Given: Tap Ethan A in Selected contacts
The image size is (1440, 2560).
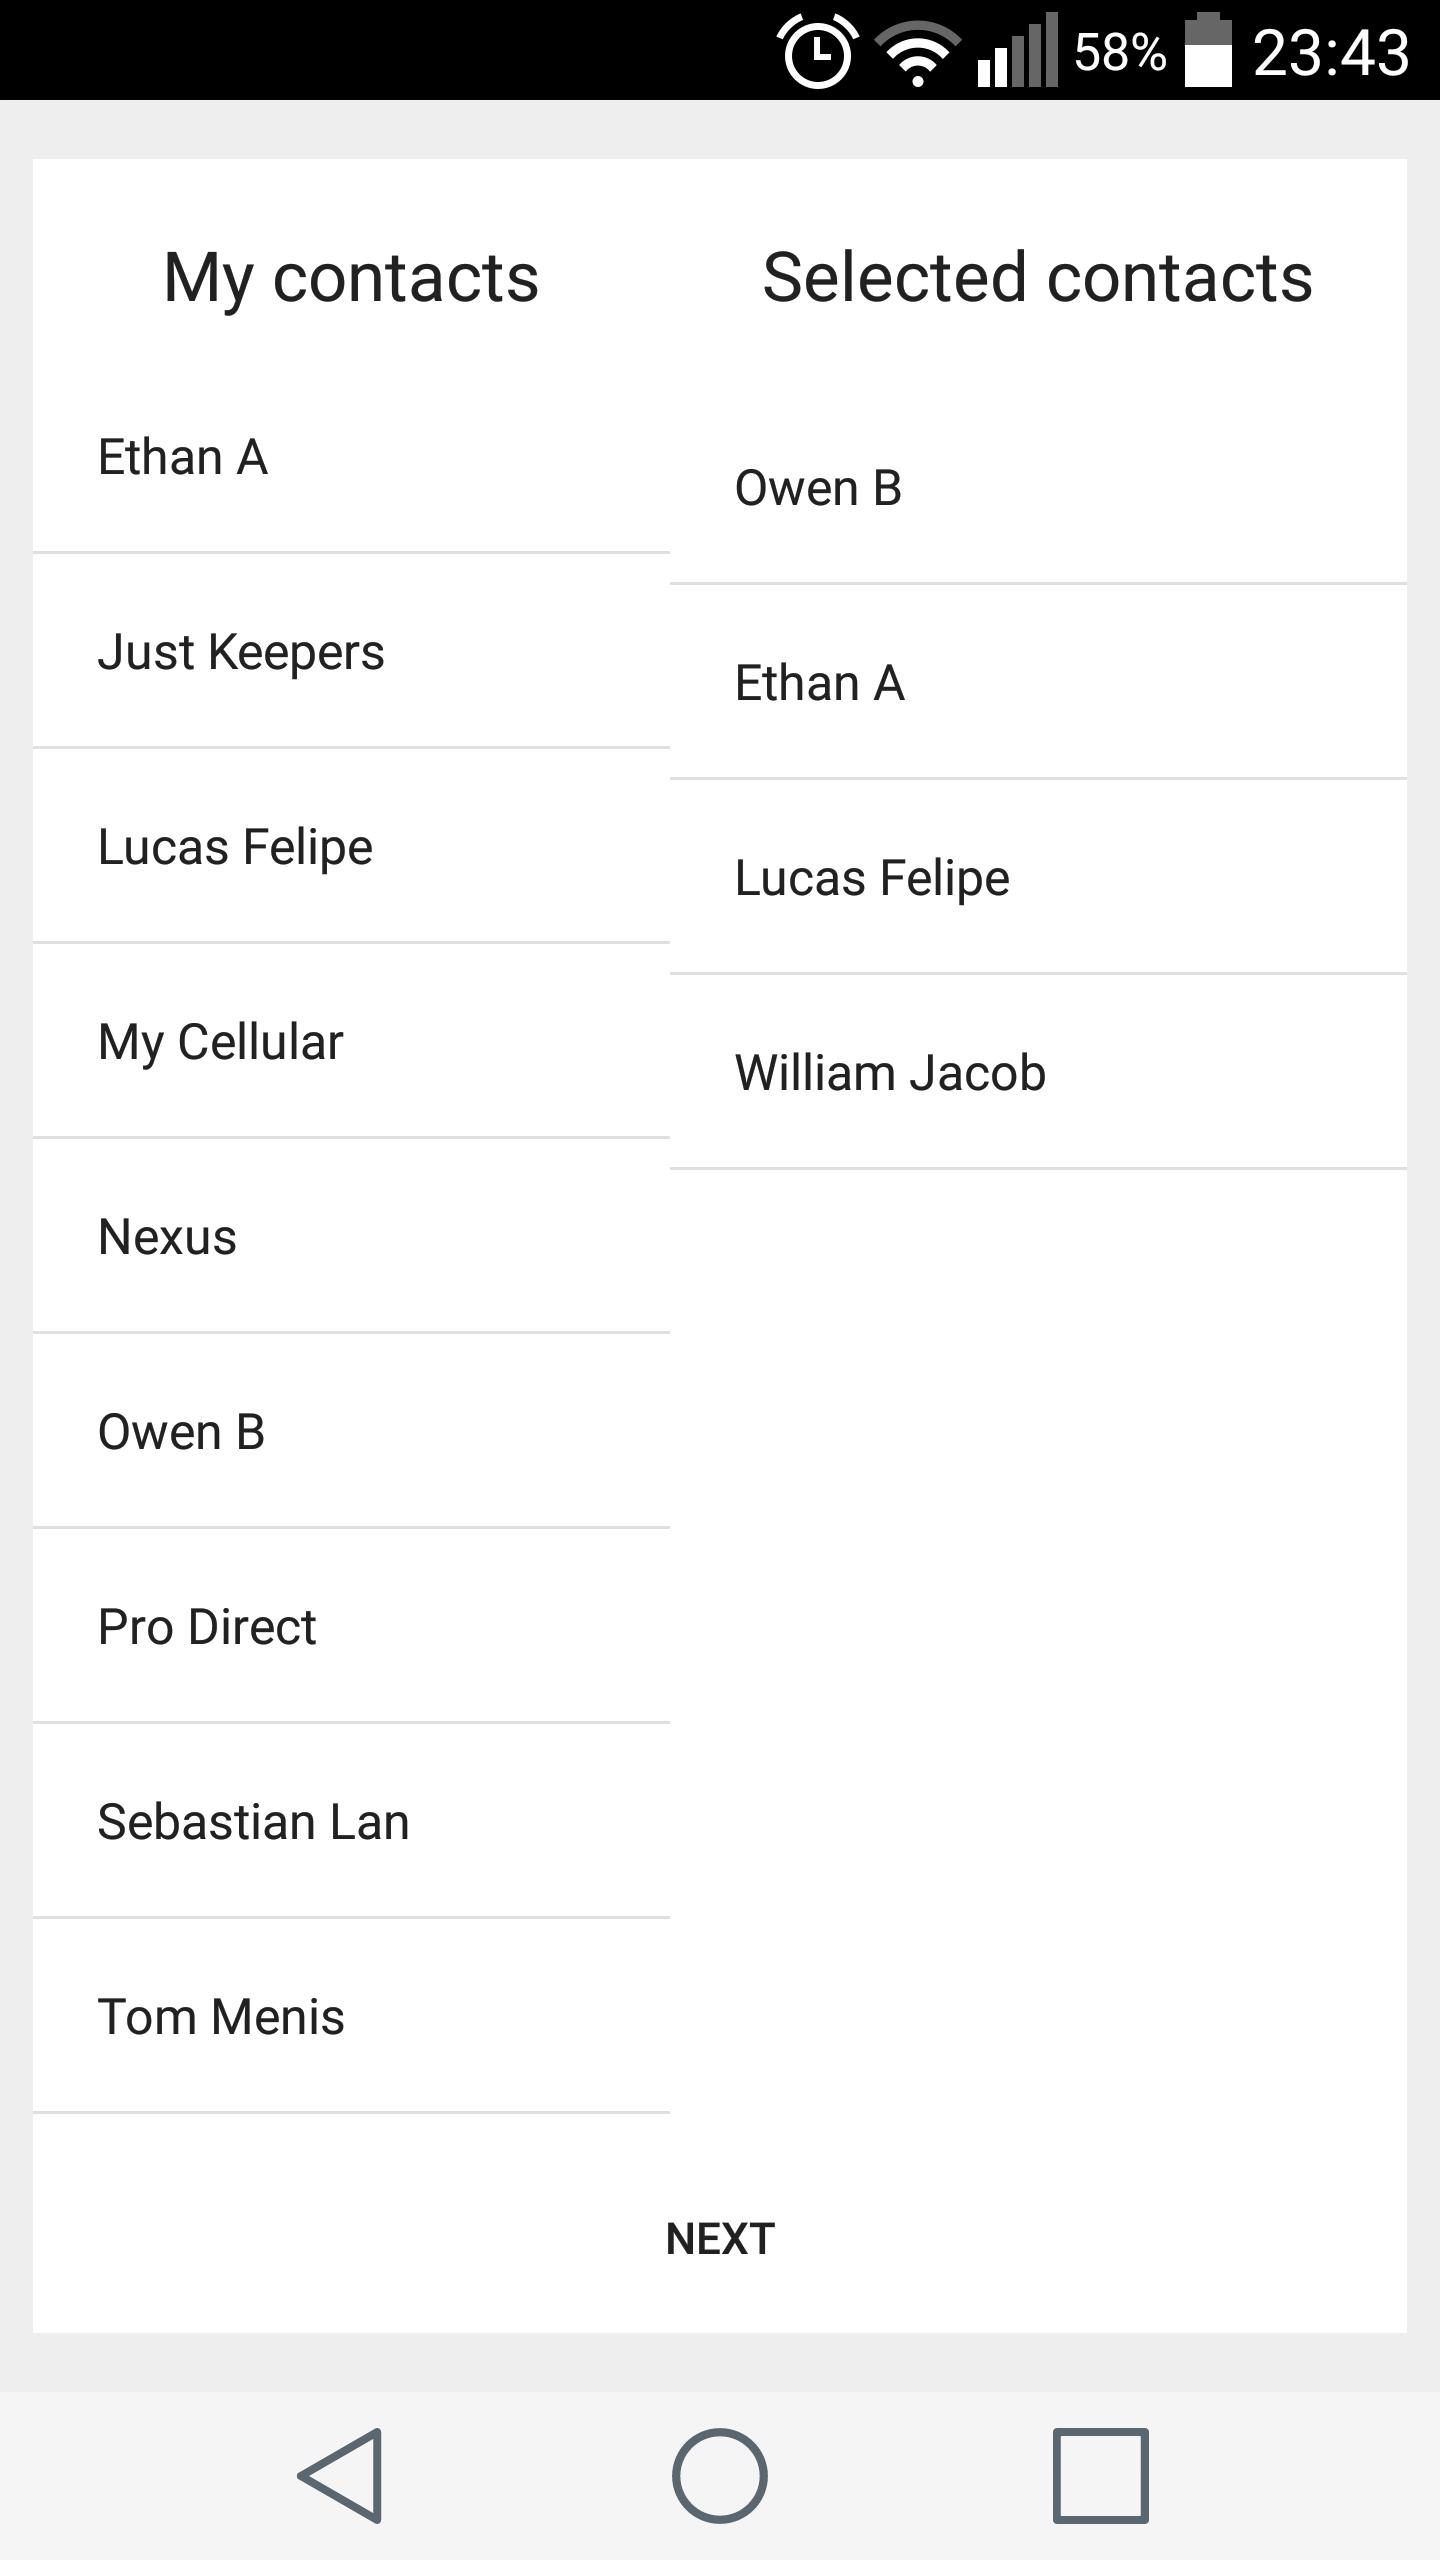Looking at the screenshot, I should tap(1038, 683).
